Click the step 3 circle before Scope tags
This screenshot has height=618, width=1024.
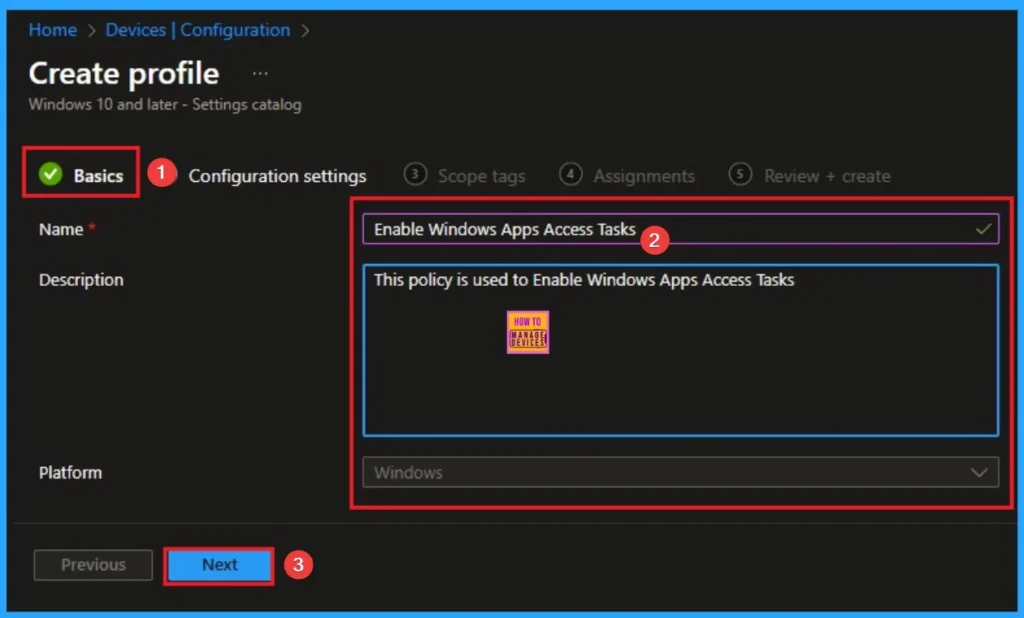414,174
